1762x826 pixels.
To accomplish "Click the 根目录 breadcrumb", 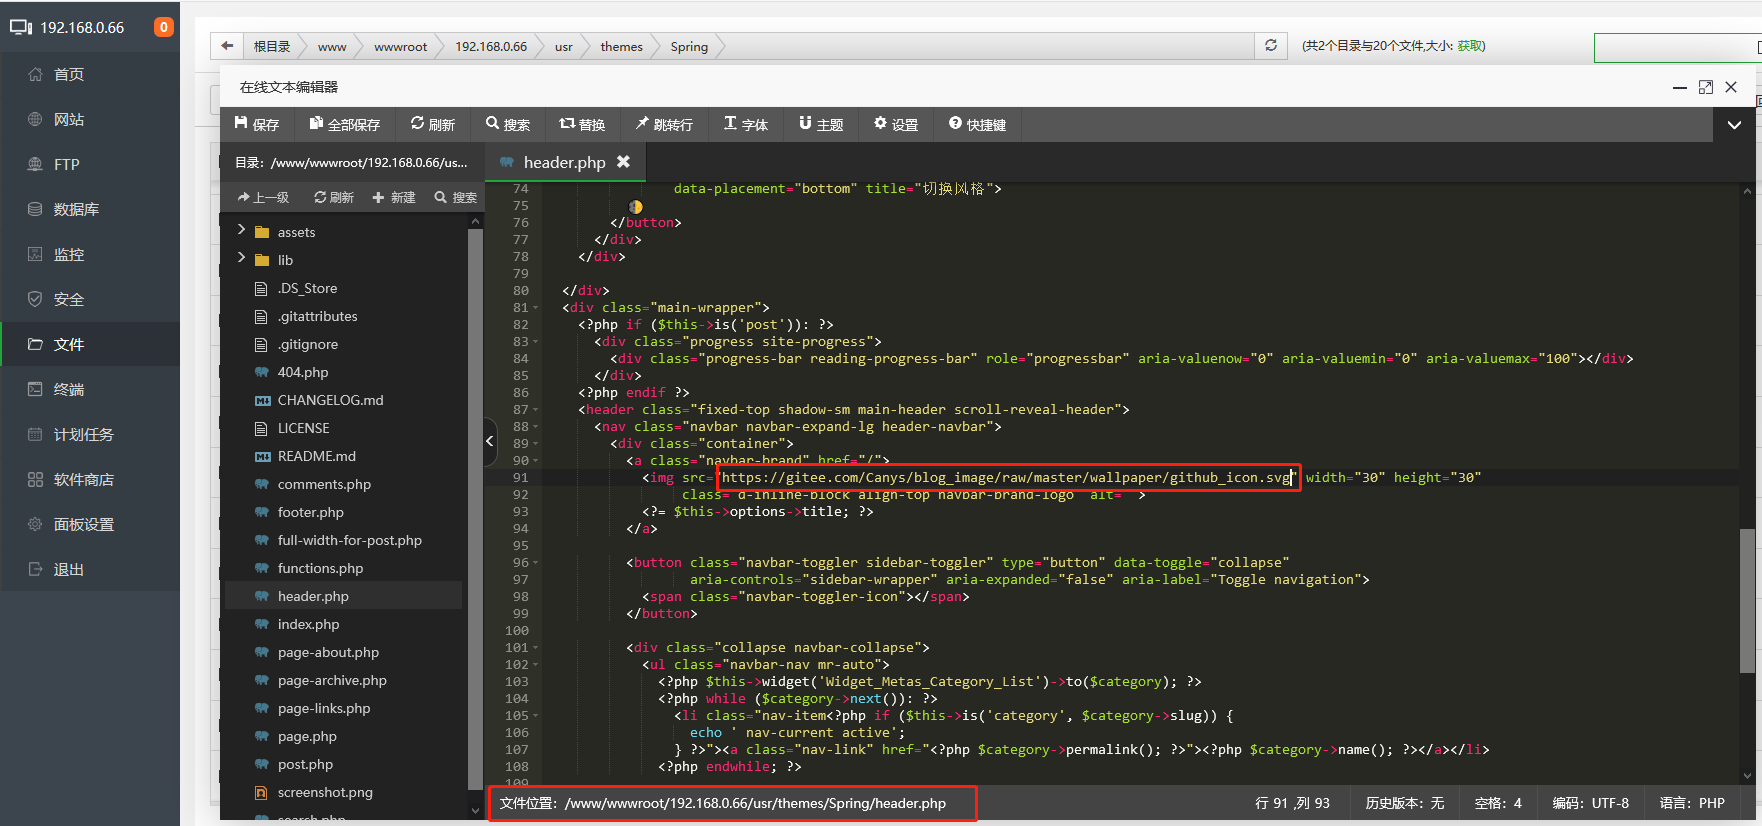I will pyautogui.click(x=271, y=46).
